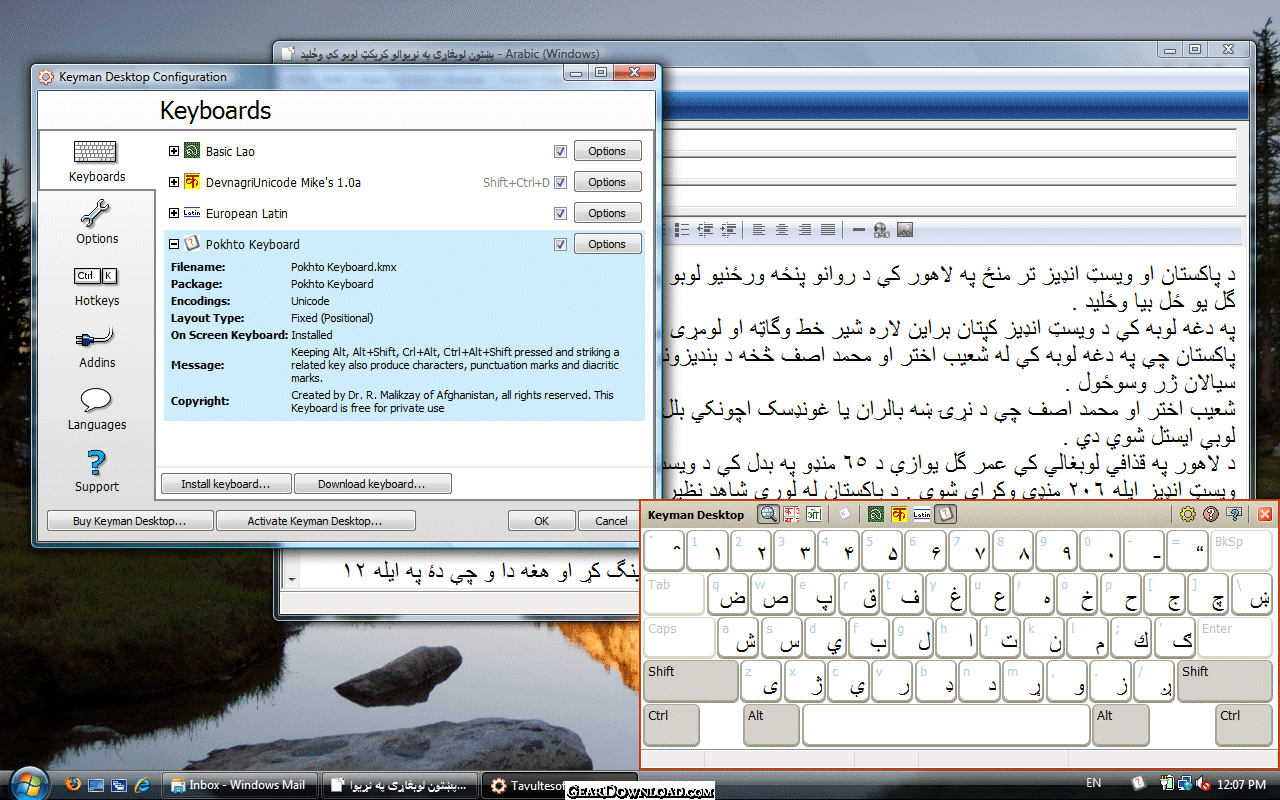Center text in mail editor

click(x=782, y=230)
